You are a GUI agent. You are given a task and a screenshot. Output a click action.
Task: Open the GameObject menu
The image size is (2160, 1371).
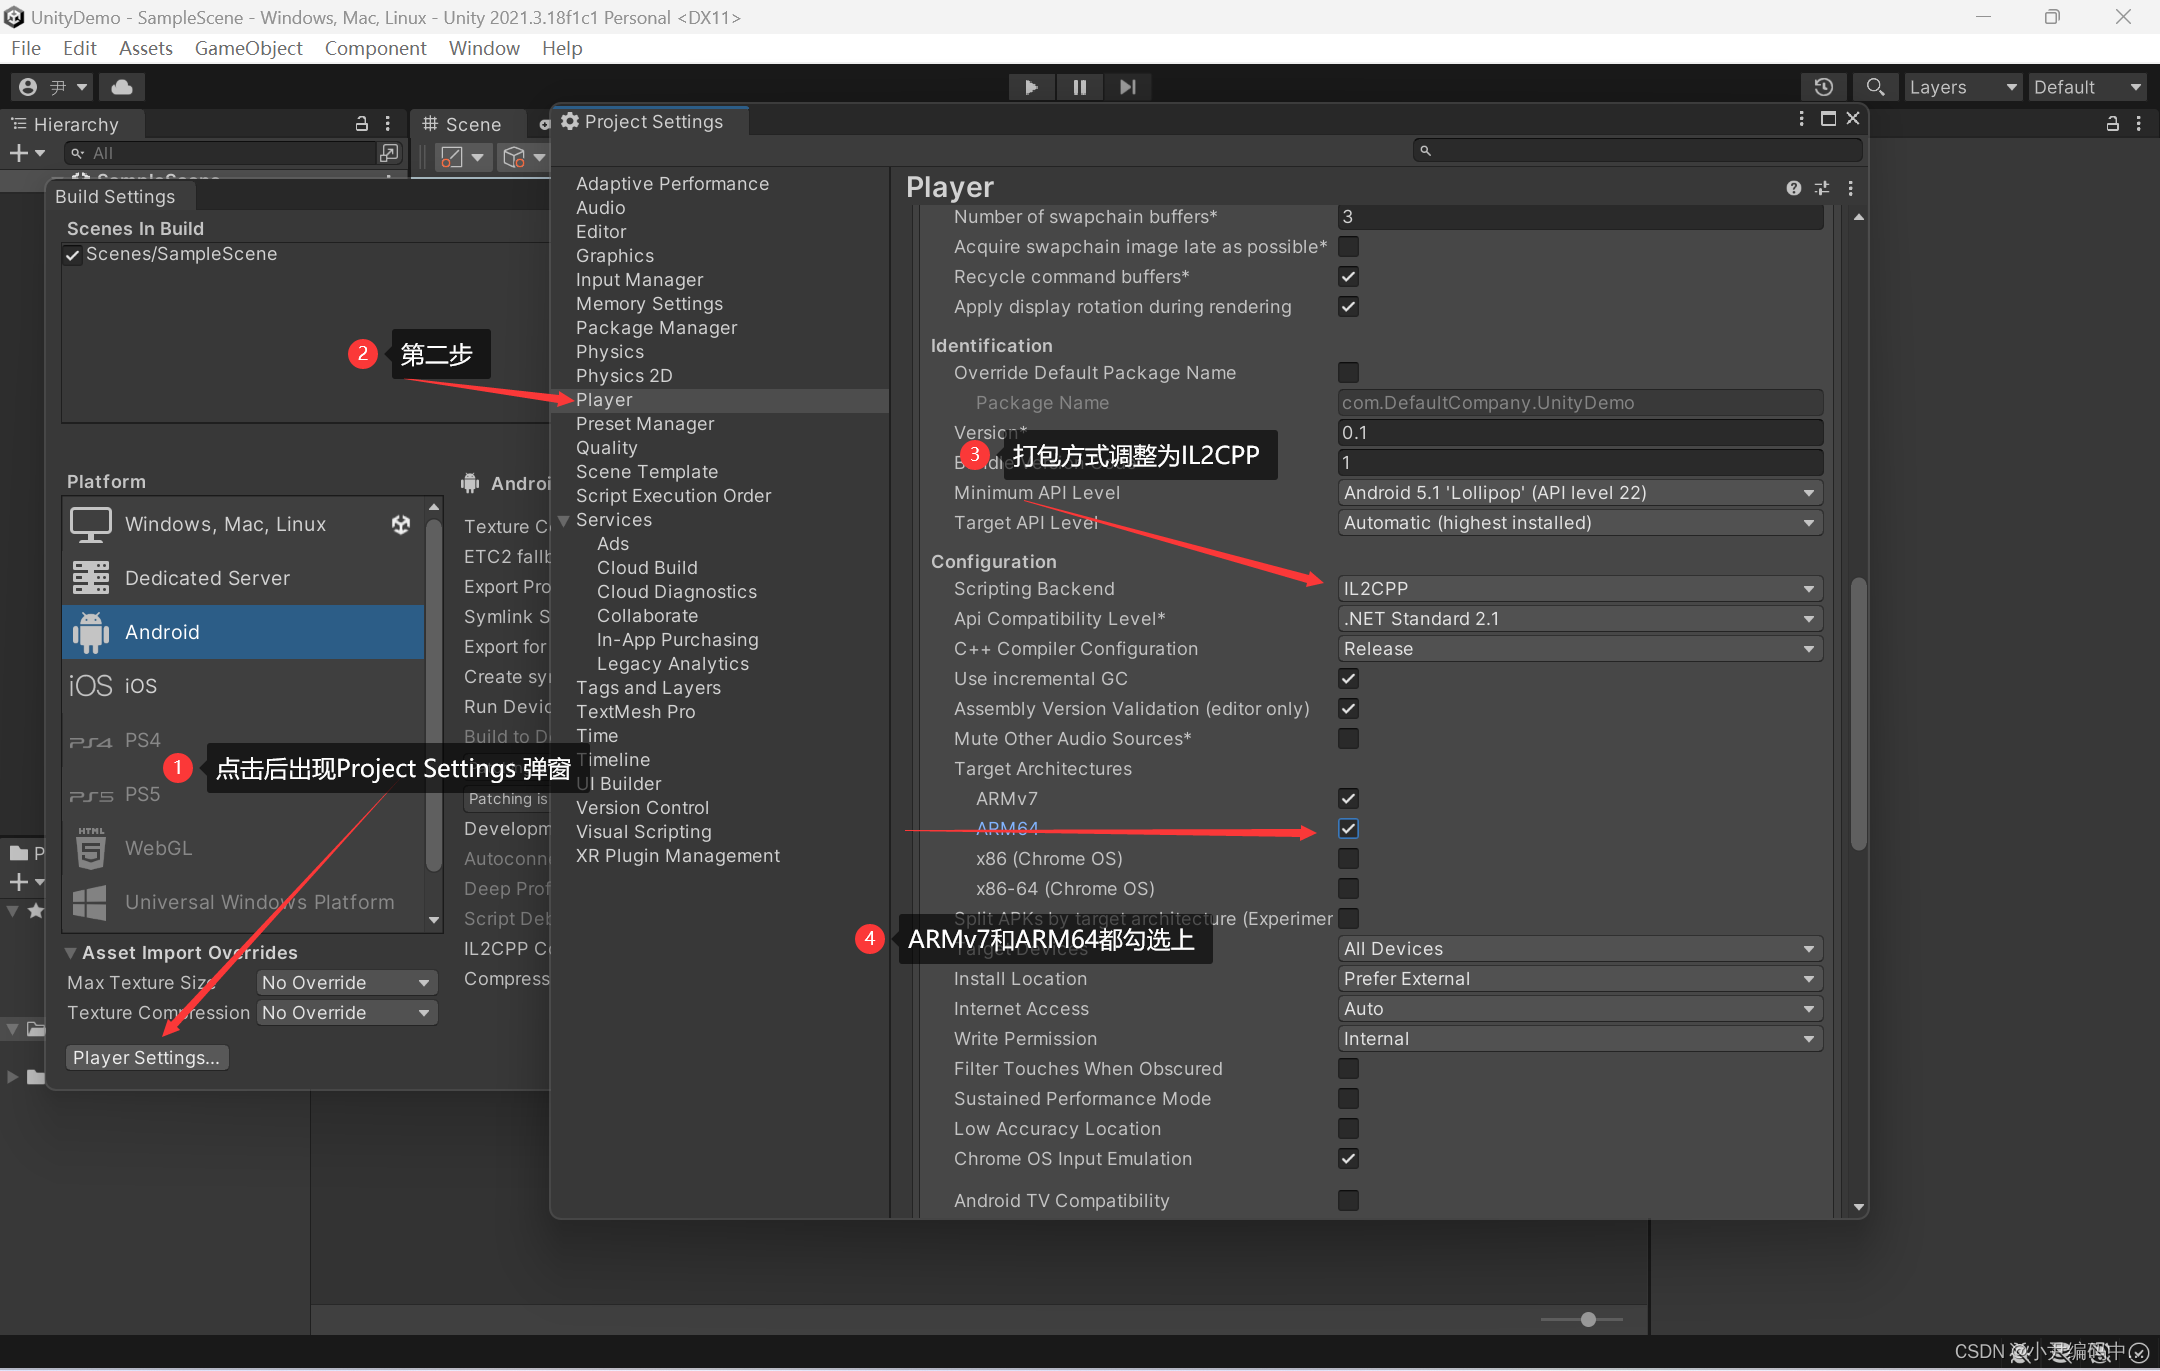pyautogui.click(x=248, y=48)
